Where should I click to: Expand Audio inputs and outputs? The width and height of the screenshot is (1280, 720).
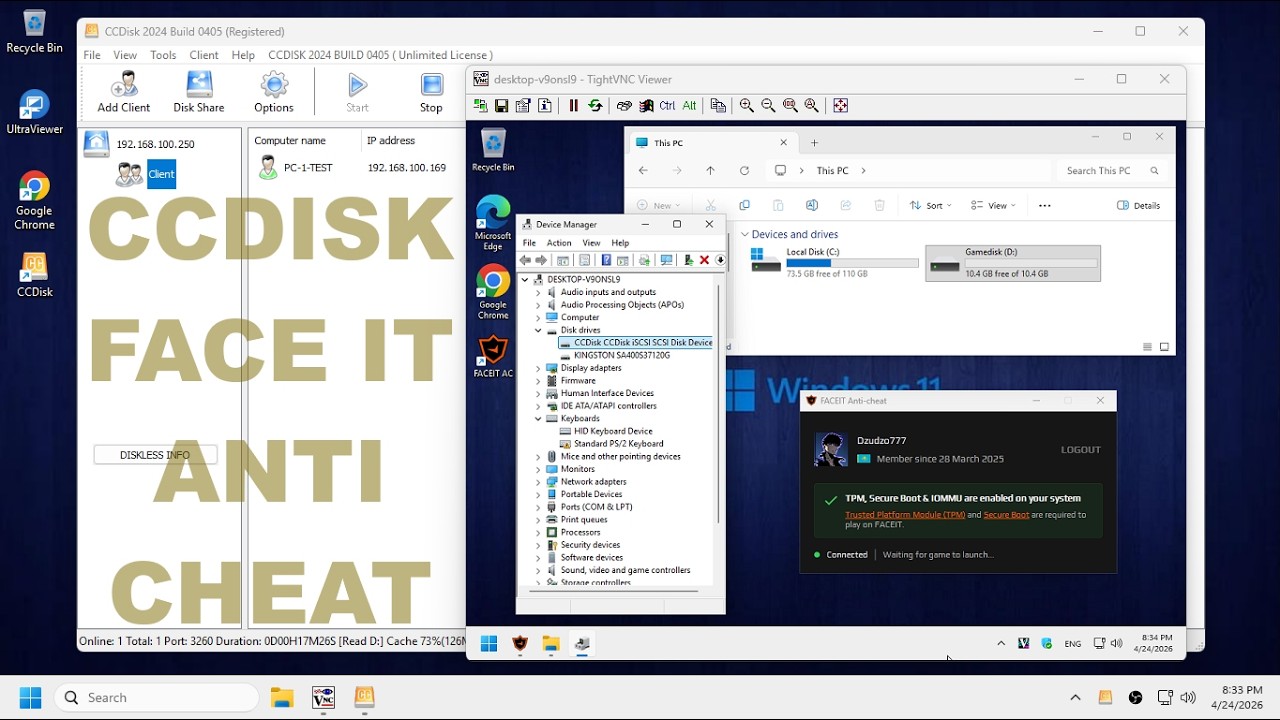pos(538,292)
